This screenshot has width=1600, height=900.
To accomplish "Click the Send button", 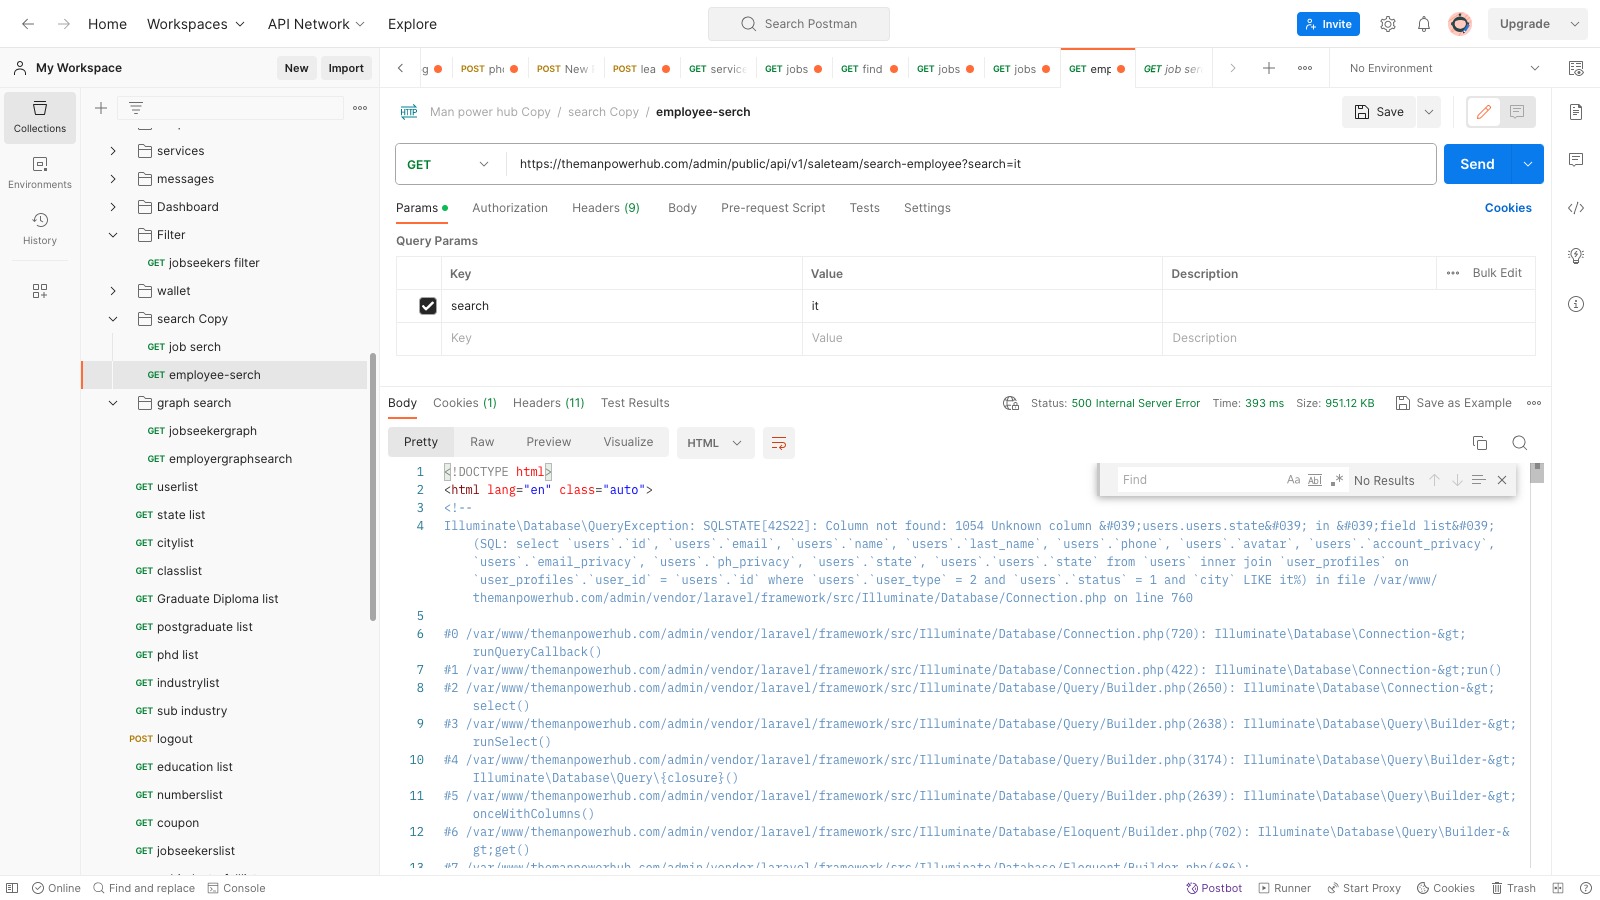I will pos(1477,164).
